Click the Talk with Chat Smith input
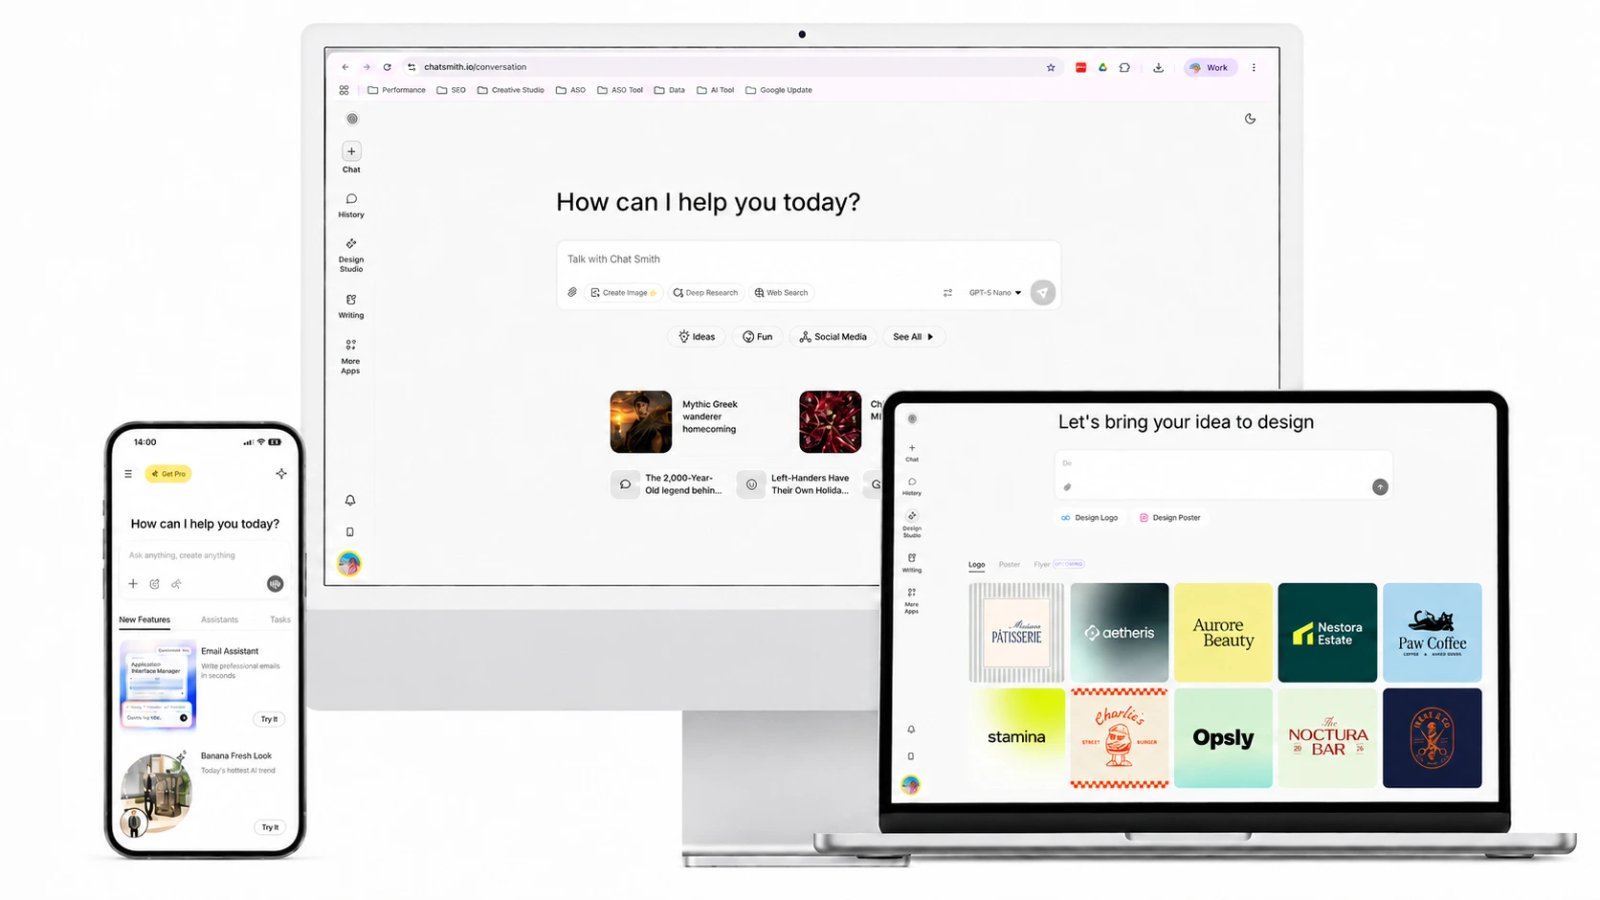 808,259
